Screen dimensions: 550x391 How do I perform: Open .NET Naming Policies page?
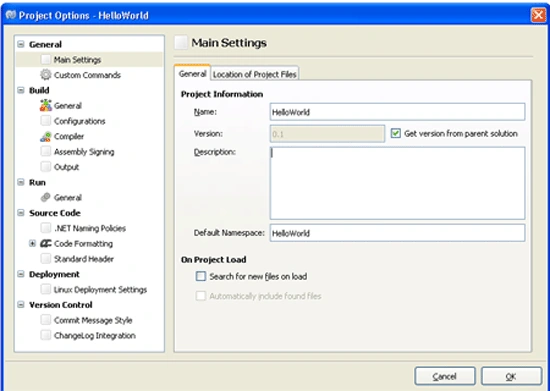90,228
